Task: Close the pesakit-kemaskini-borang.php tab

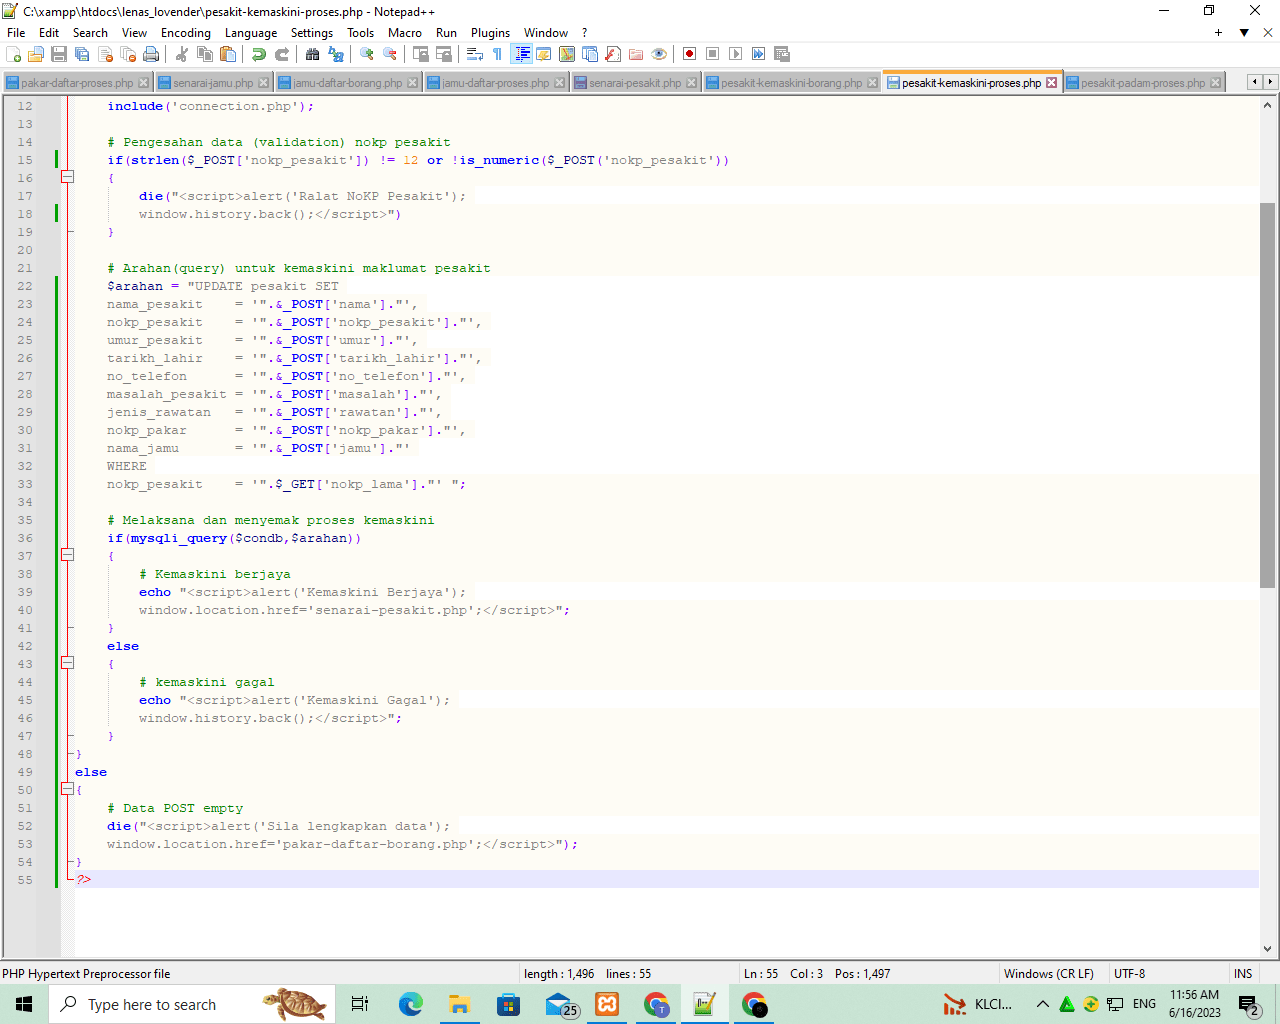Action: 872,83
